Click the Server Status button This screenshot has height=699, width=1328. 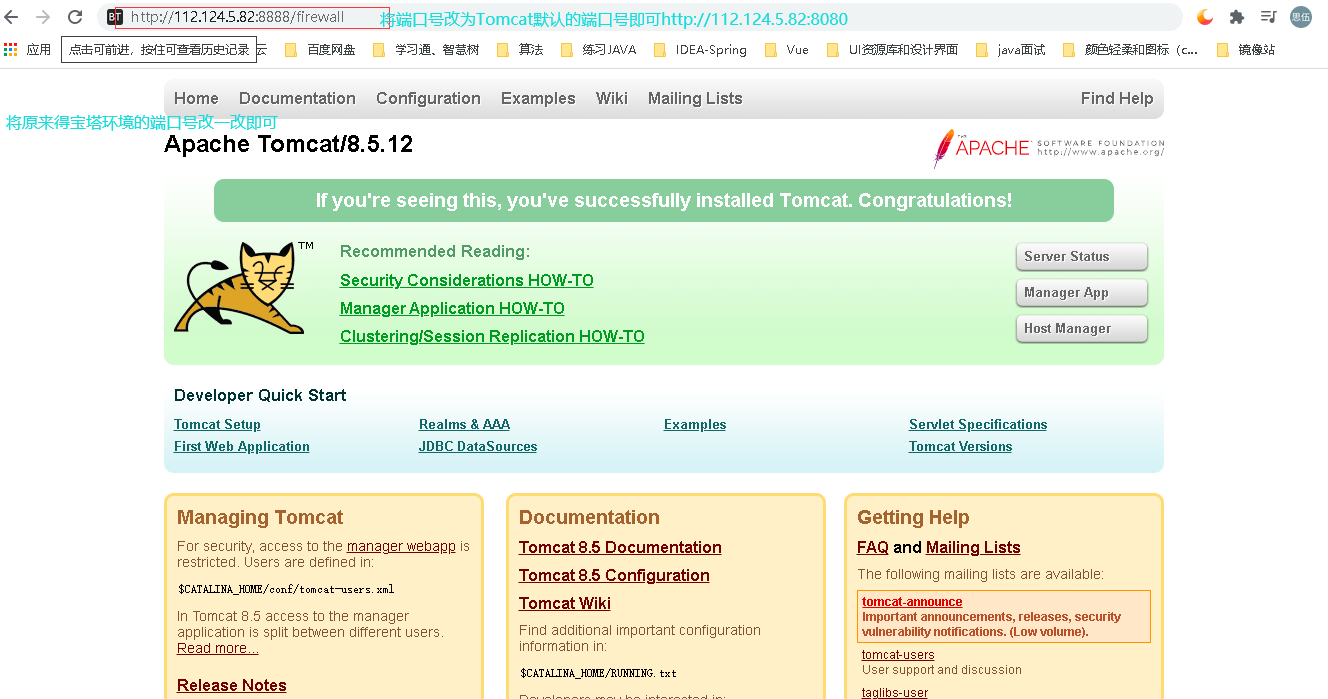coord(1081,256)
